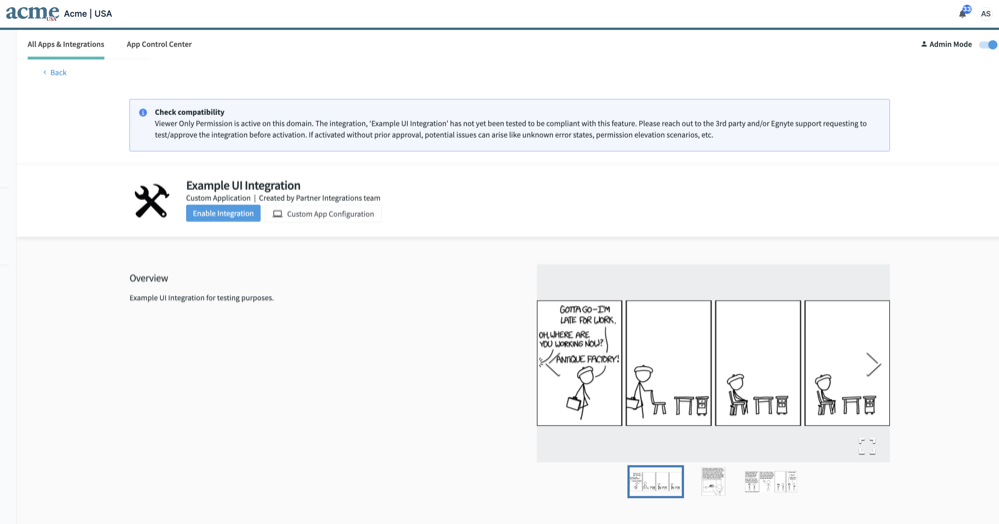Show next image with right chevron
Viewport: 999px width, 524px height.
coord(873,364)
